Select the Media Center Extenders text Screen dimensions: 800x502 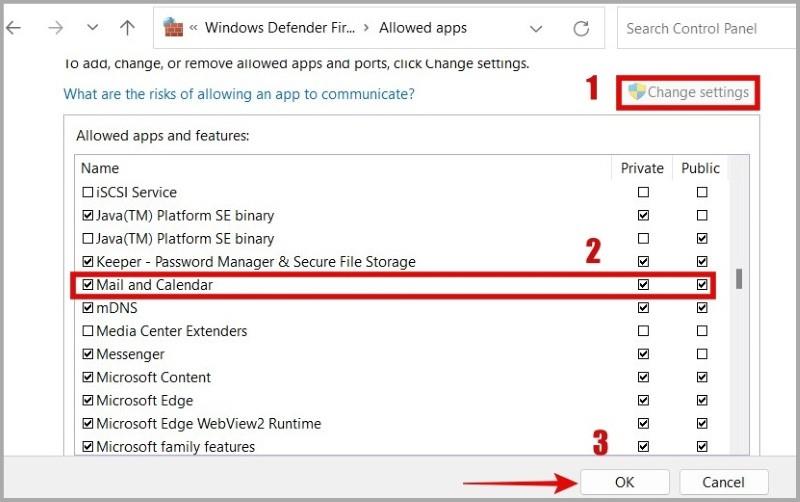pos(172,331)
